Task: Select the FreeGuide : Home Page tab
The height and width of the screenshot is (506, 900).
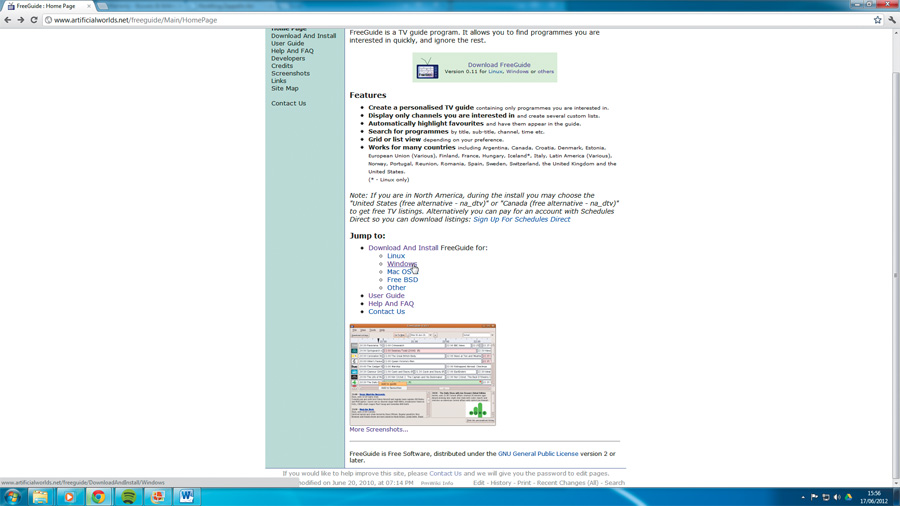Action: click(49, 6)
